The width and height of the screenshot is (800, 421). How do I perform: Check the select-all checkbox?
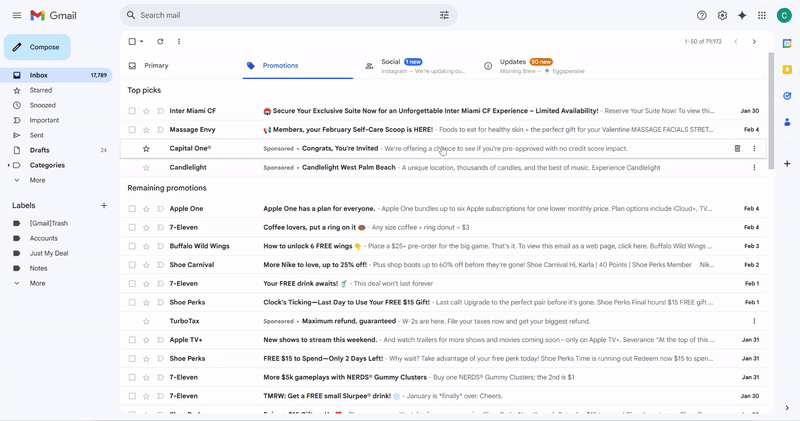132,41
